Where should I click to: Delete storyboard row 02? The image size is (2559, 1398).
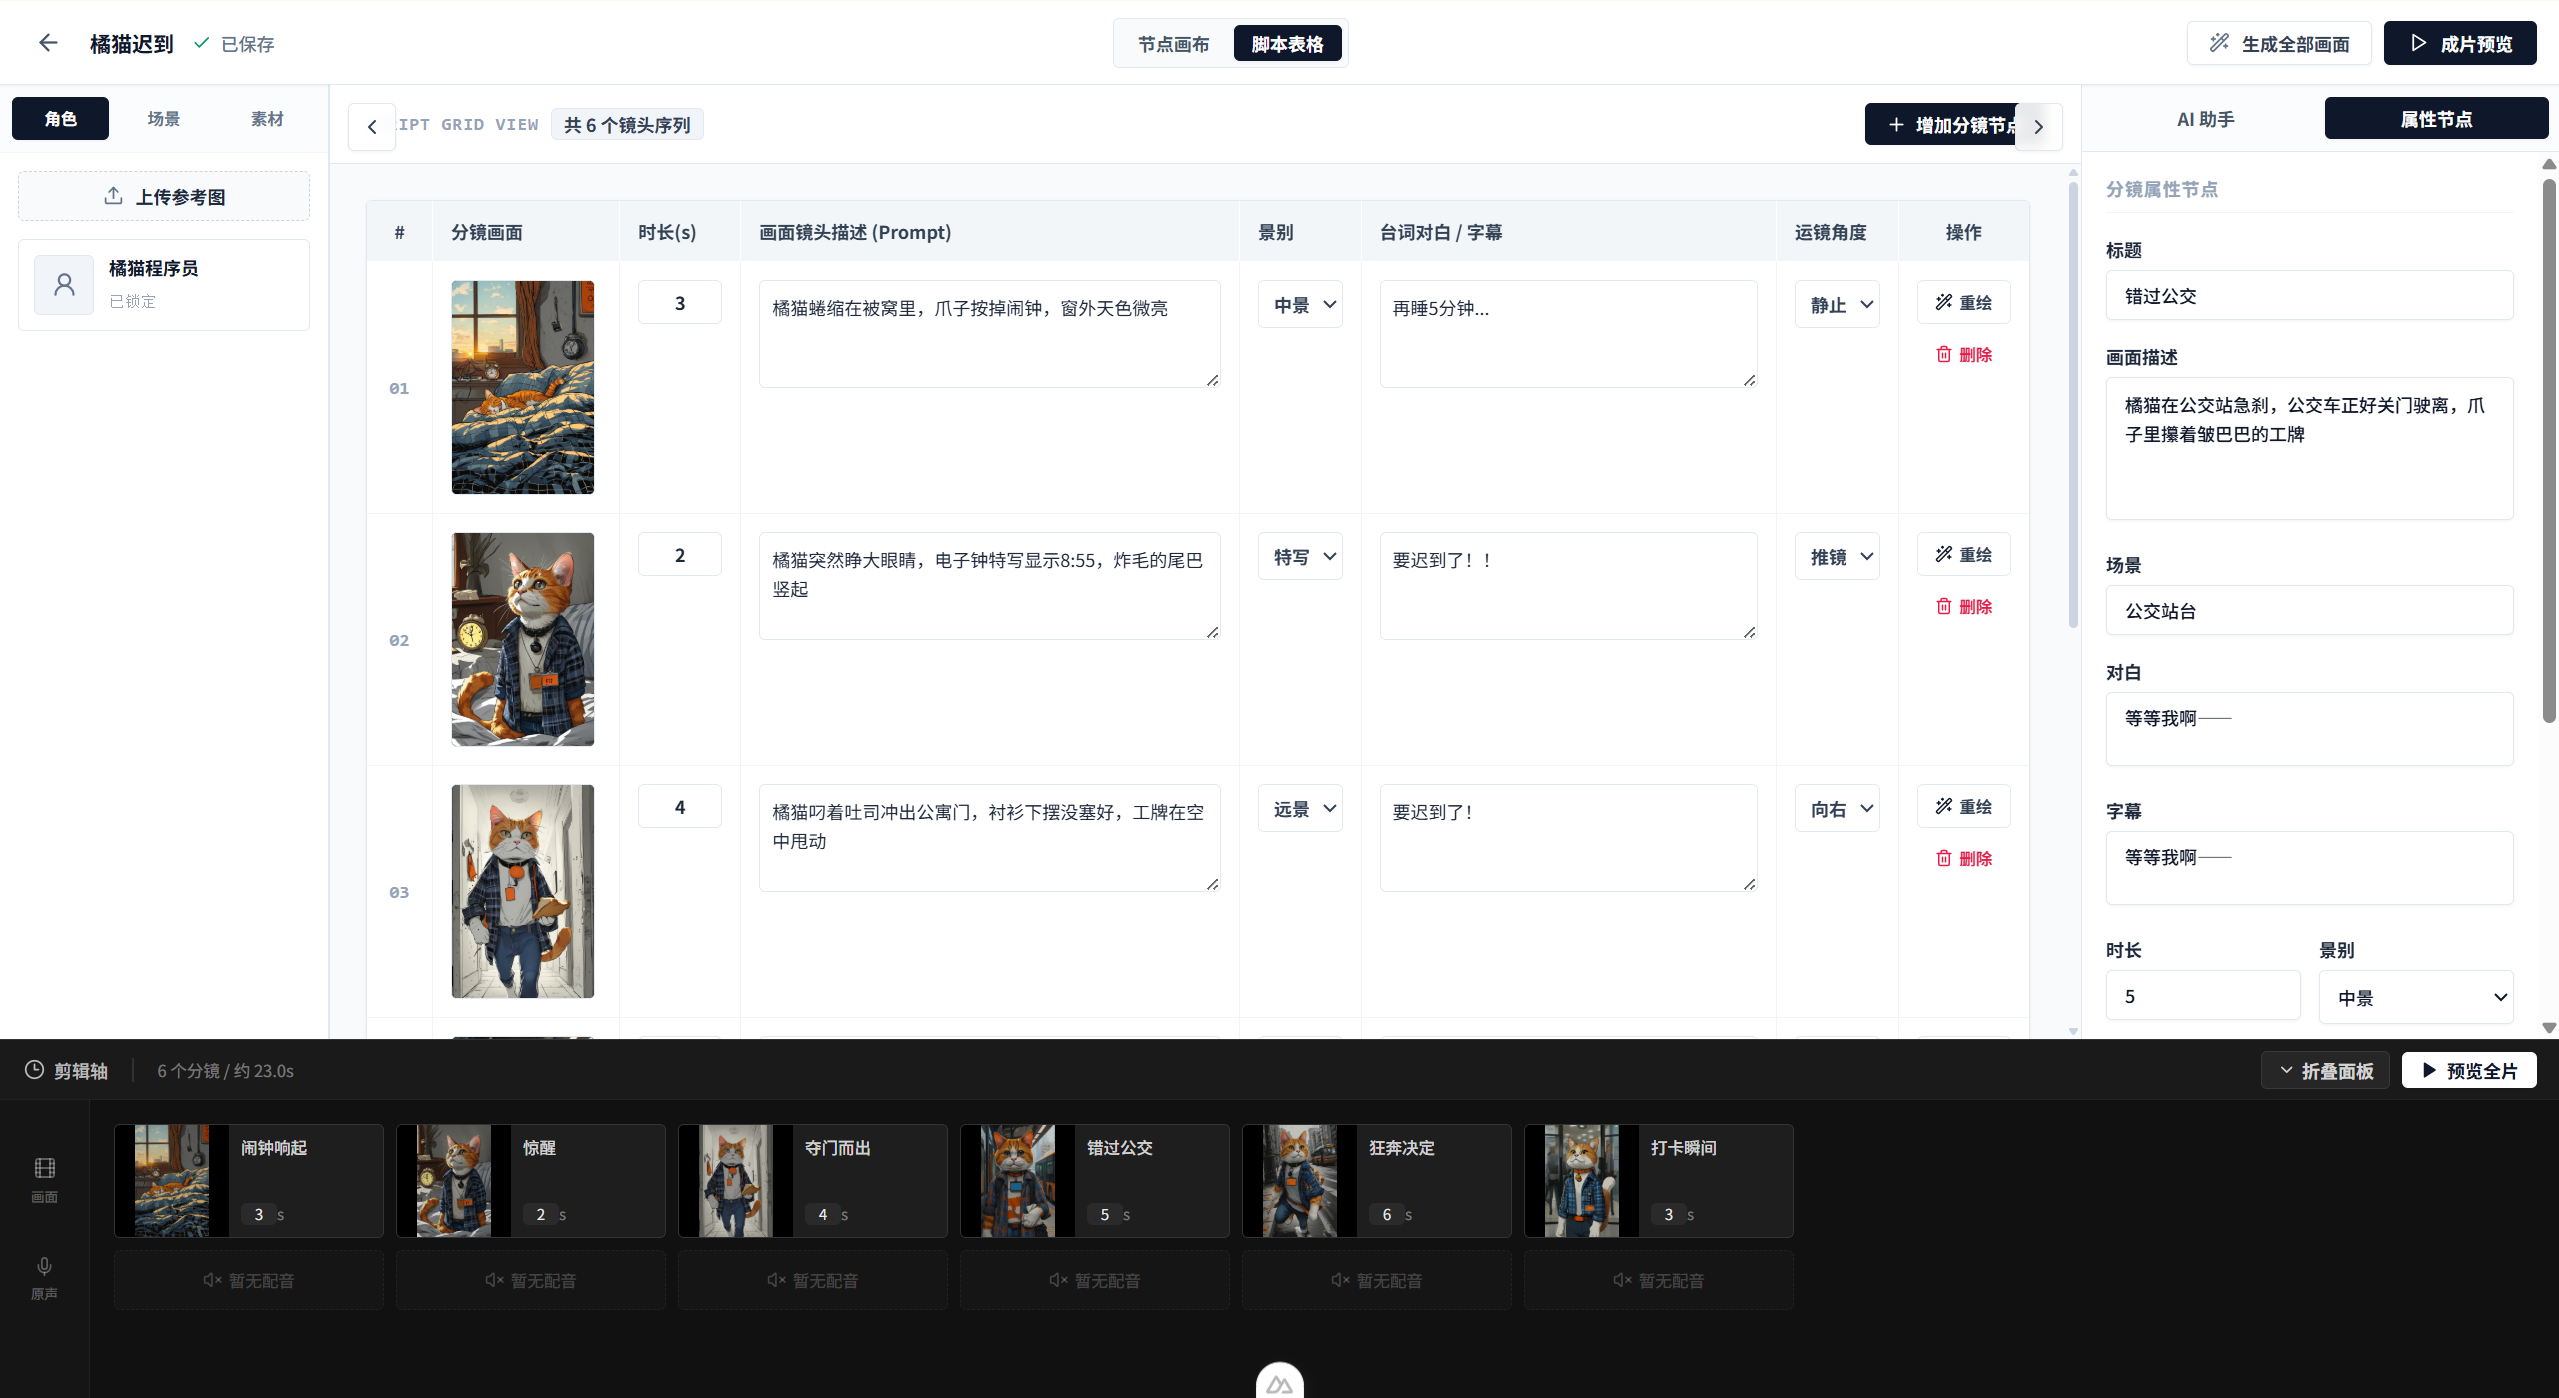pos(1964,606)
